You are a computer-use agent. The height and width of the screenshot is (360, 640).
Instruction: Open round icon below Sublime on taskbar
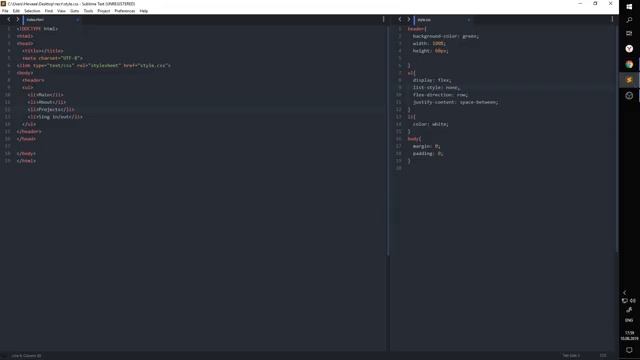[629, 96]
